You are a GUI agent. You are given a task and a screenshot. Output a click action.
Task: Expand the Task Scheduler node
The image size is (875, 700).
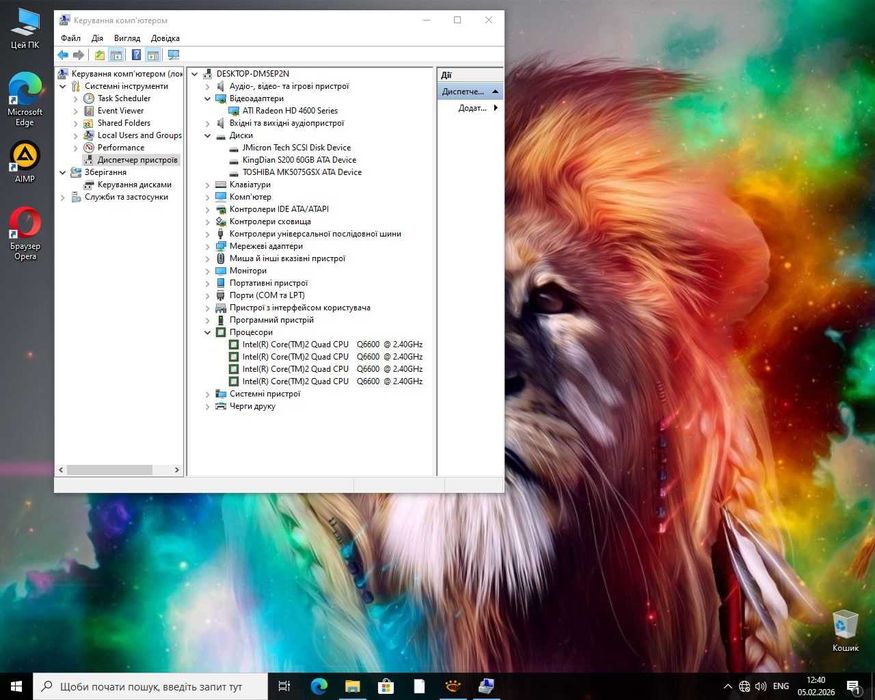click(x=75, y=98)
